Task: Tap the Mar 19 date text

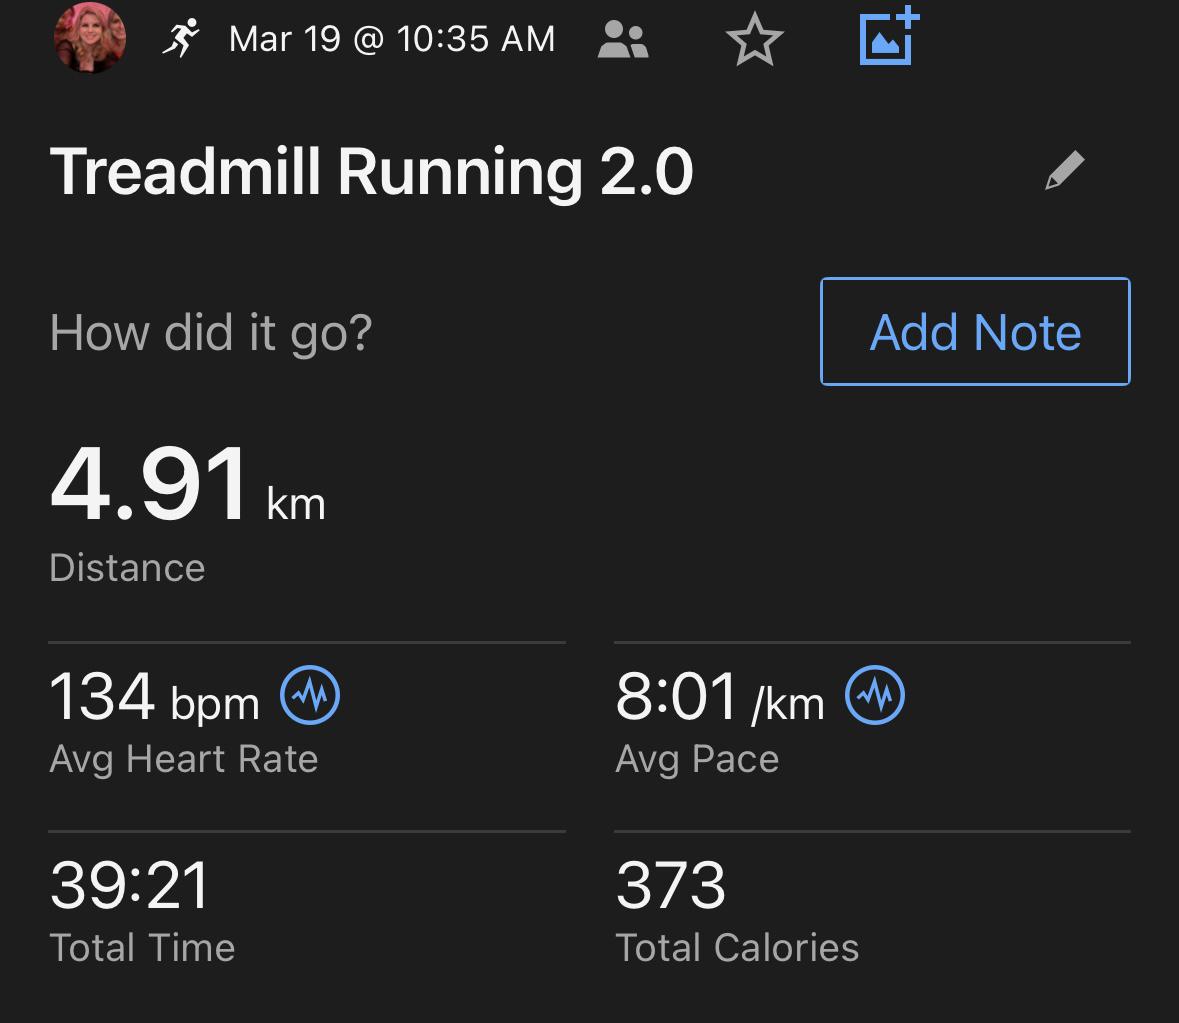Action: coord(391,39)
